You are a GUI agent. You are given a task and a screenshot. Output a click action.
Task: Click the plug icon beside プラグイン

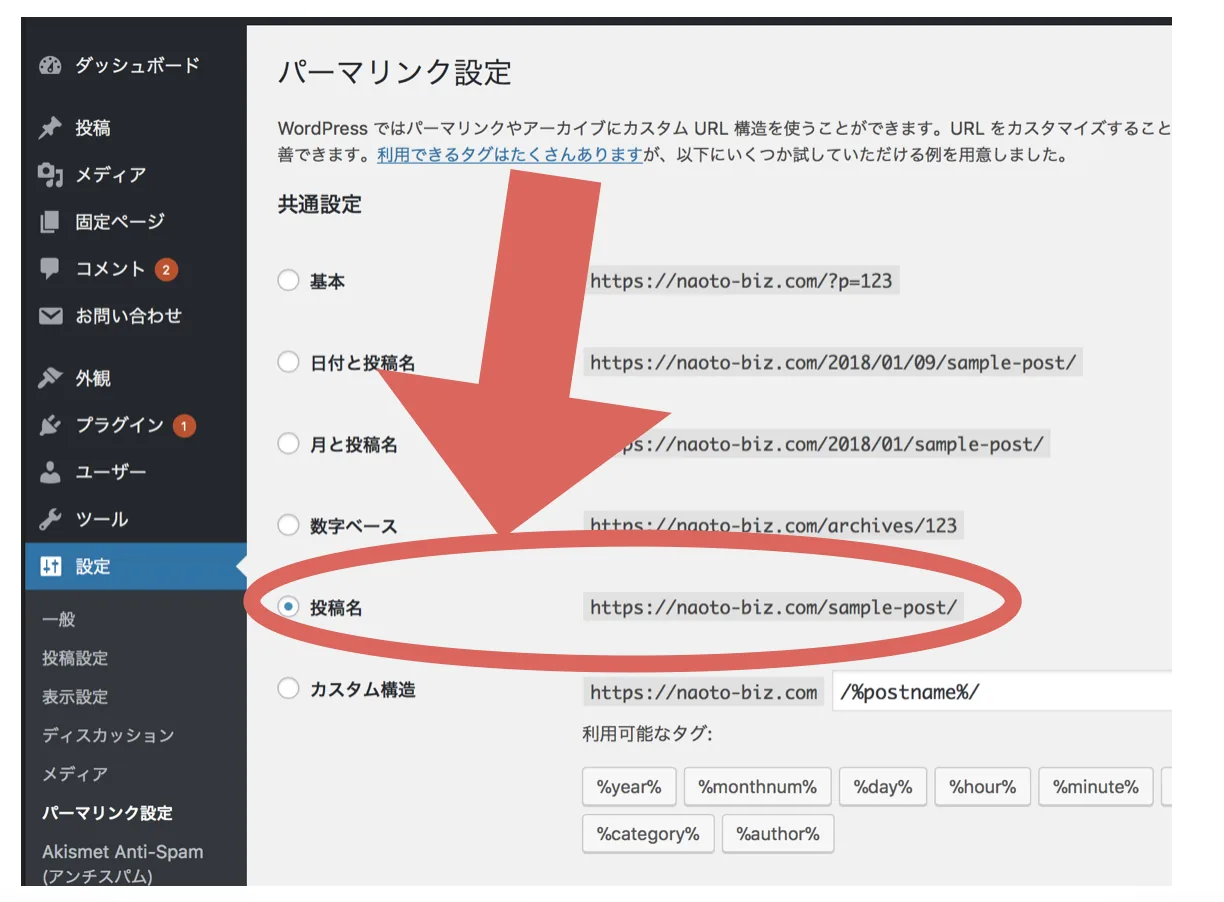coord(50,425)
